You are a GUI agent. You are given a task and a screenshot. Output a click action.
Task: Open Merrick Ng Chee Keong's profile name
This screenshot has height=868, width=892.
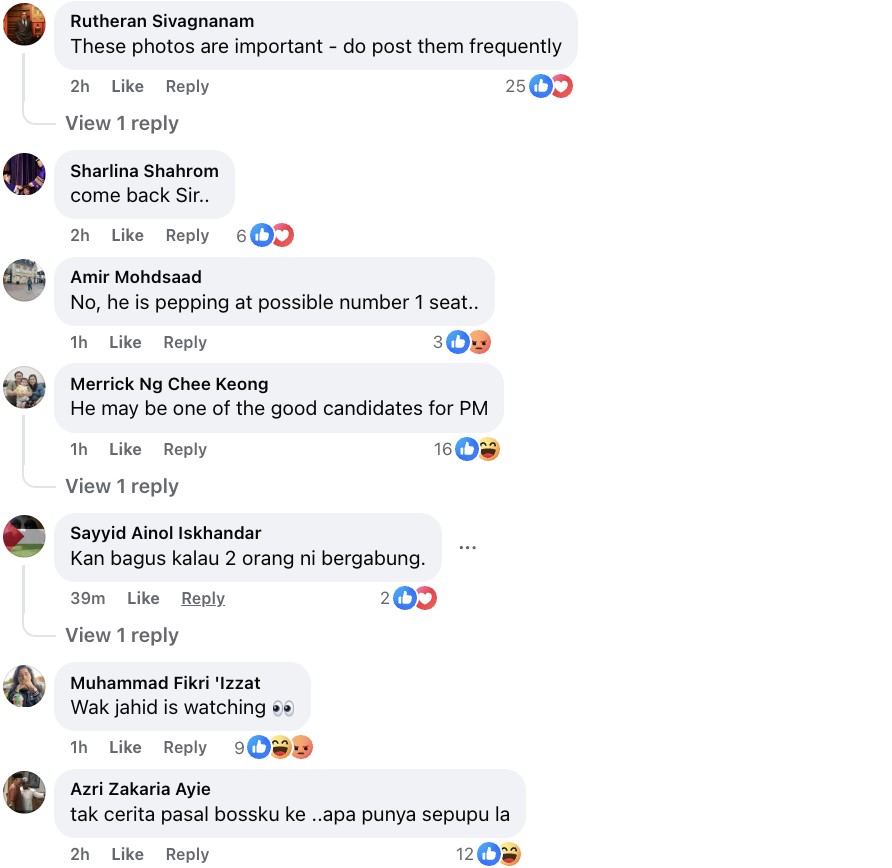[x=169, y=384]
